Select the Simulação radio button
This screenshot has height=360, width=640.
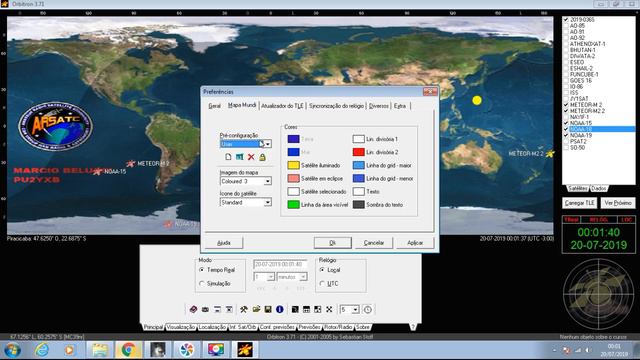coord(202,283)
